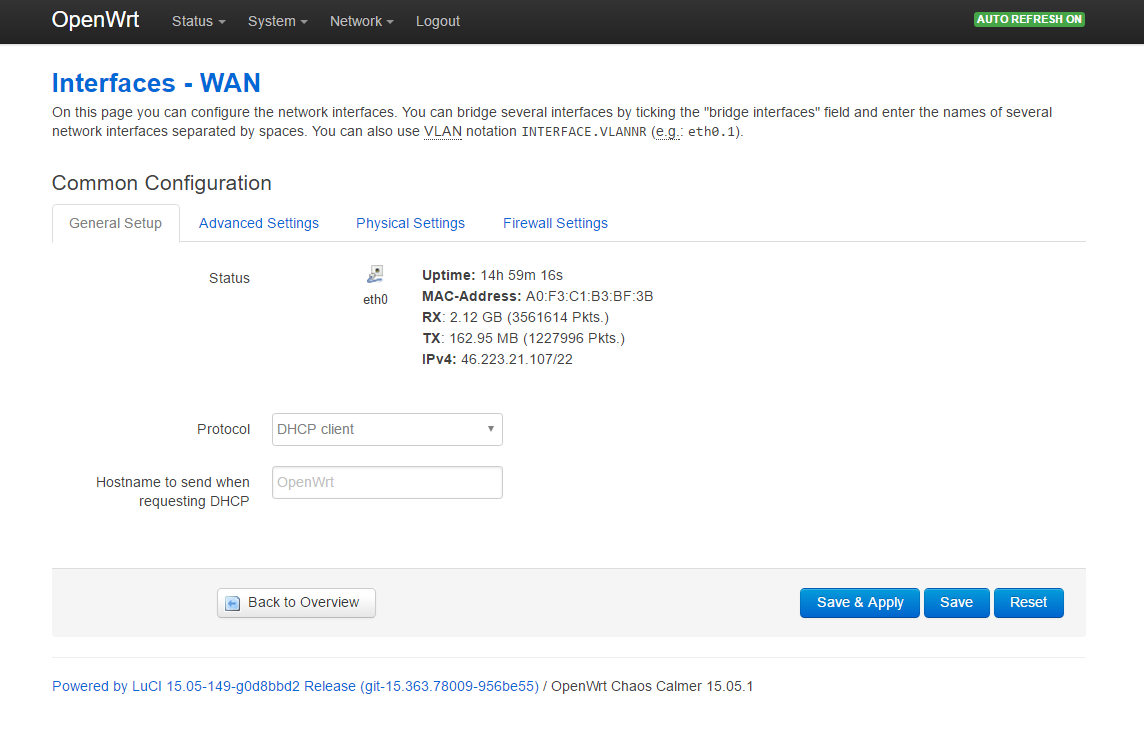Toggle the Auto Refresh On badge
The image size is (1144, 737).
[x=1029, y=19]
